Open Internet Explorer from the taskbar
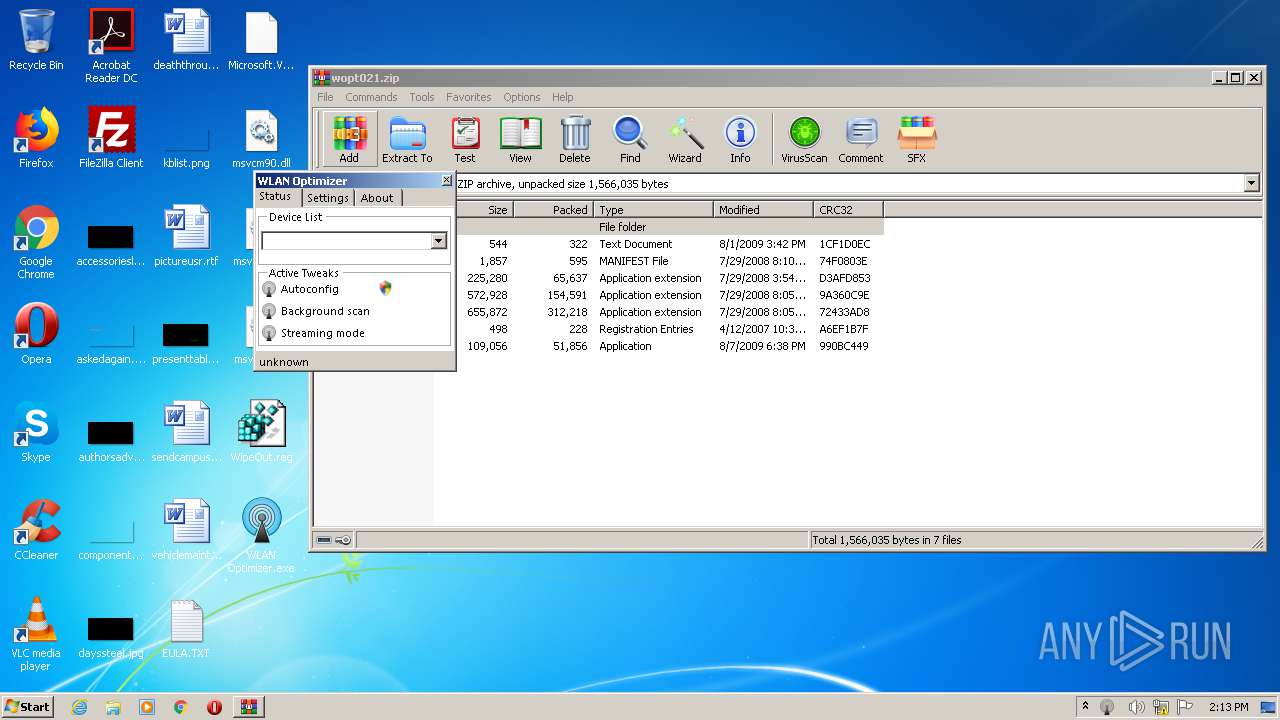Viewport: 1280px width, 720px height. tap(79, 707)
